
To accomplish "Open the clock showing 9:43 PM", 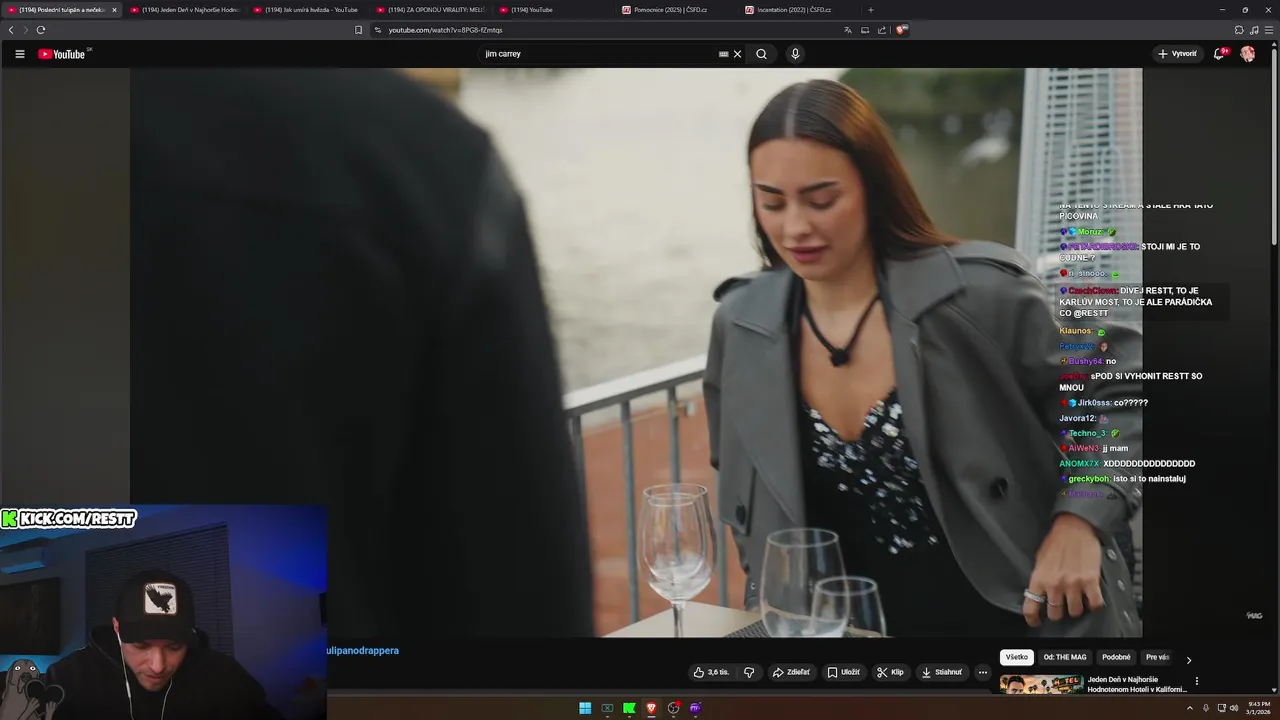I will click(x=1257, y=708).
